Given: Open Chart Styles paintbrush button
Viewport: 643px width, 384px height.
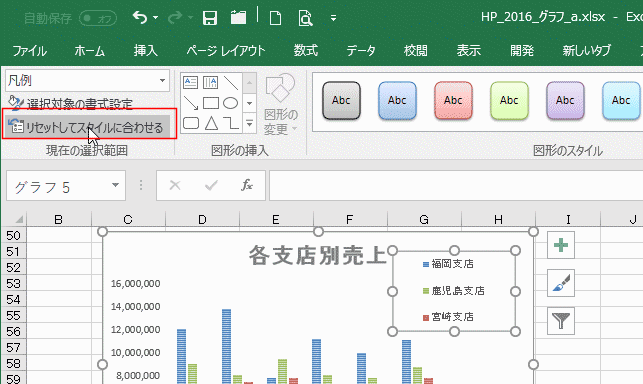Looking at the screenshot, I should click(561, 283).
